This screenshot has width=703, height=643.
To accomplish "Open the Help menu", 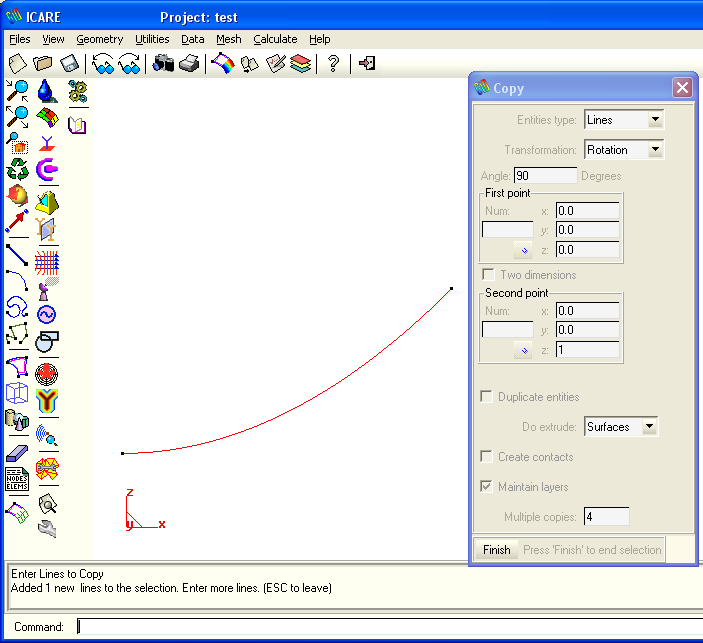I will click(320, 39).
